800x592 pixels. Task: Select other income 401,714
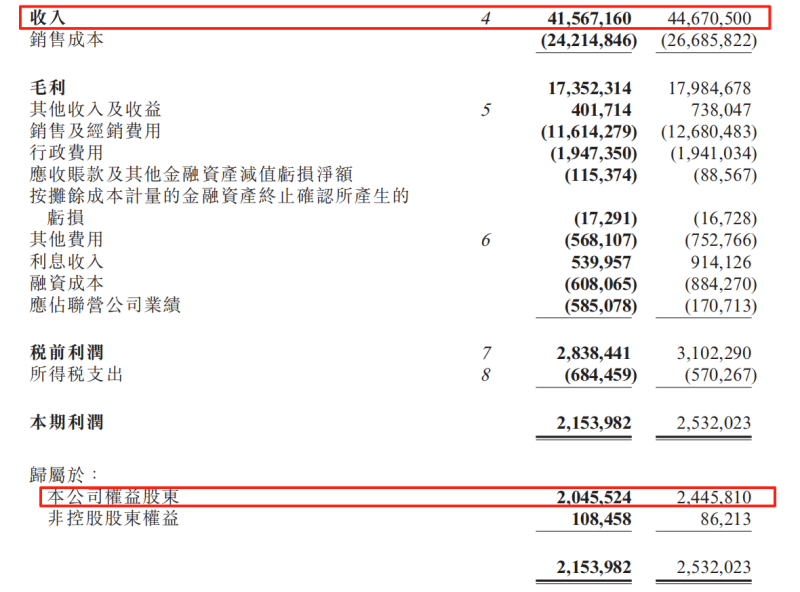(x=601, y=110)
